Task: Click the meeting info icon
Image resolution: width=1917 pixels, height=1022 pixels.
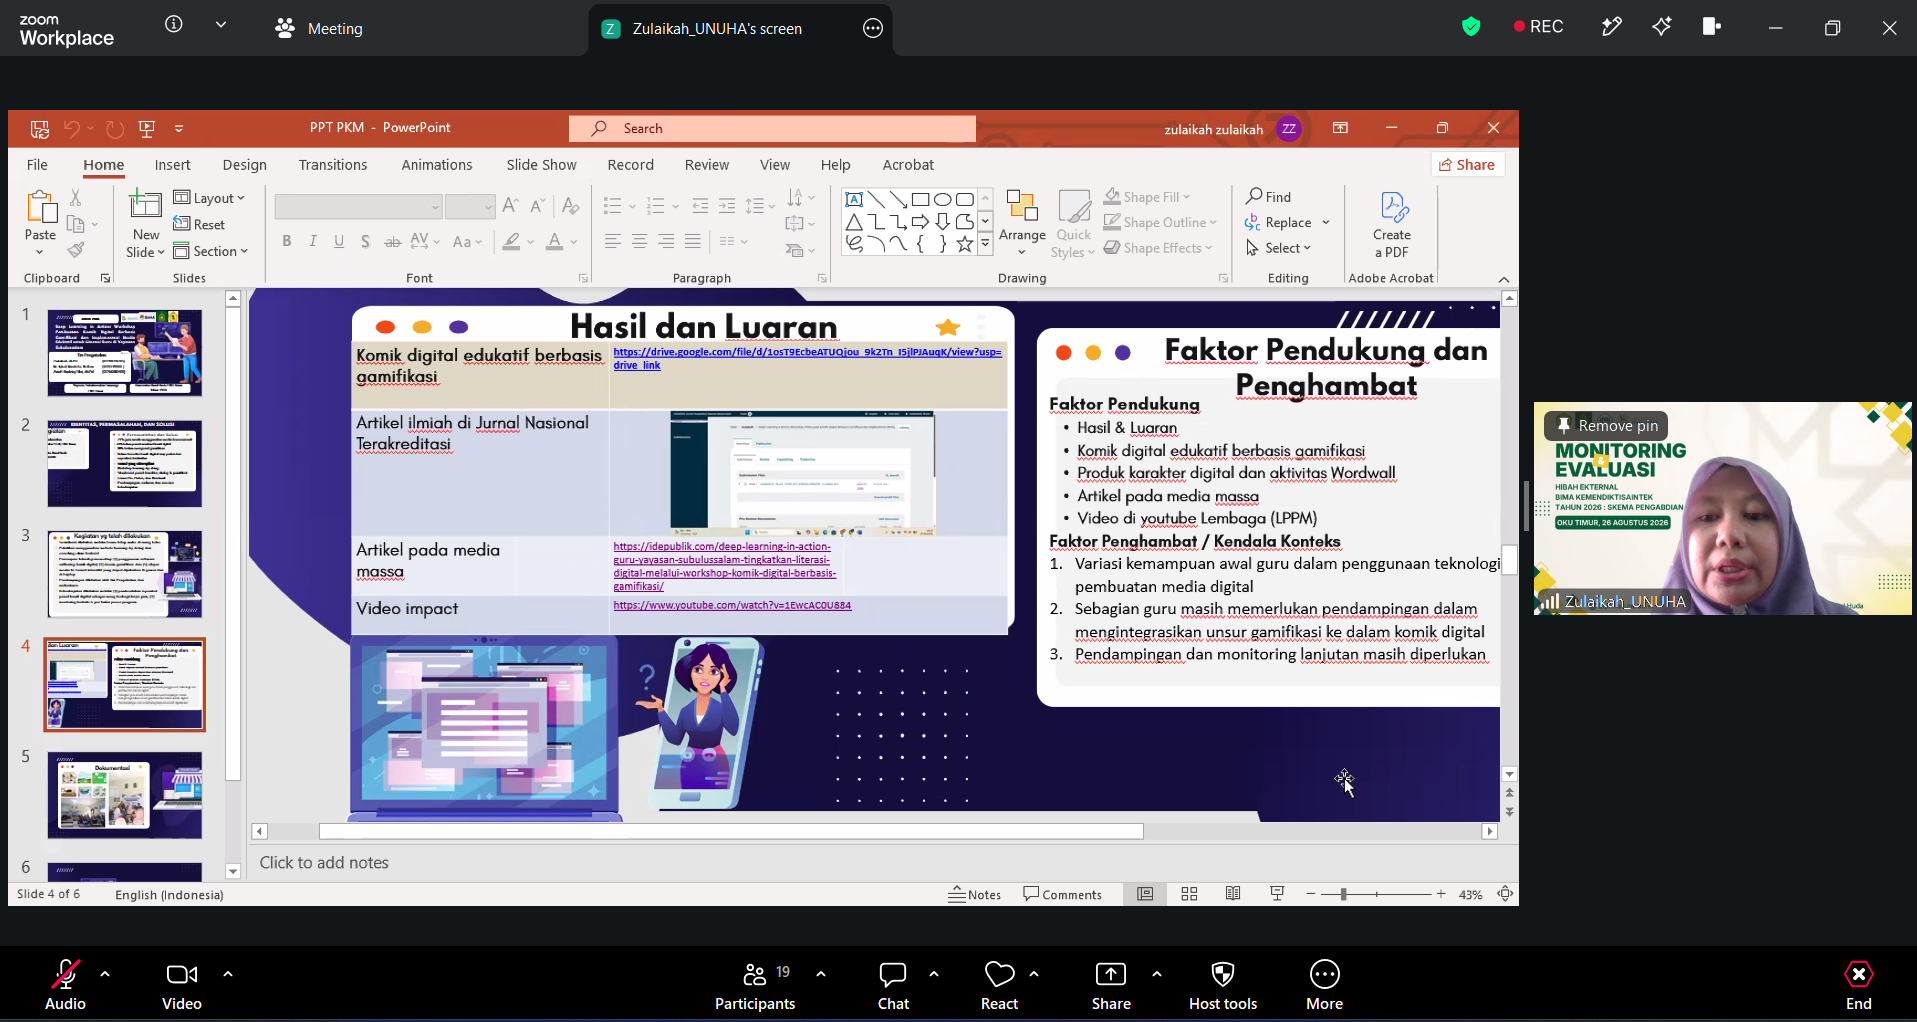Action: coord(174,24)
